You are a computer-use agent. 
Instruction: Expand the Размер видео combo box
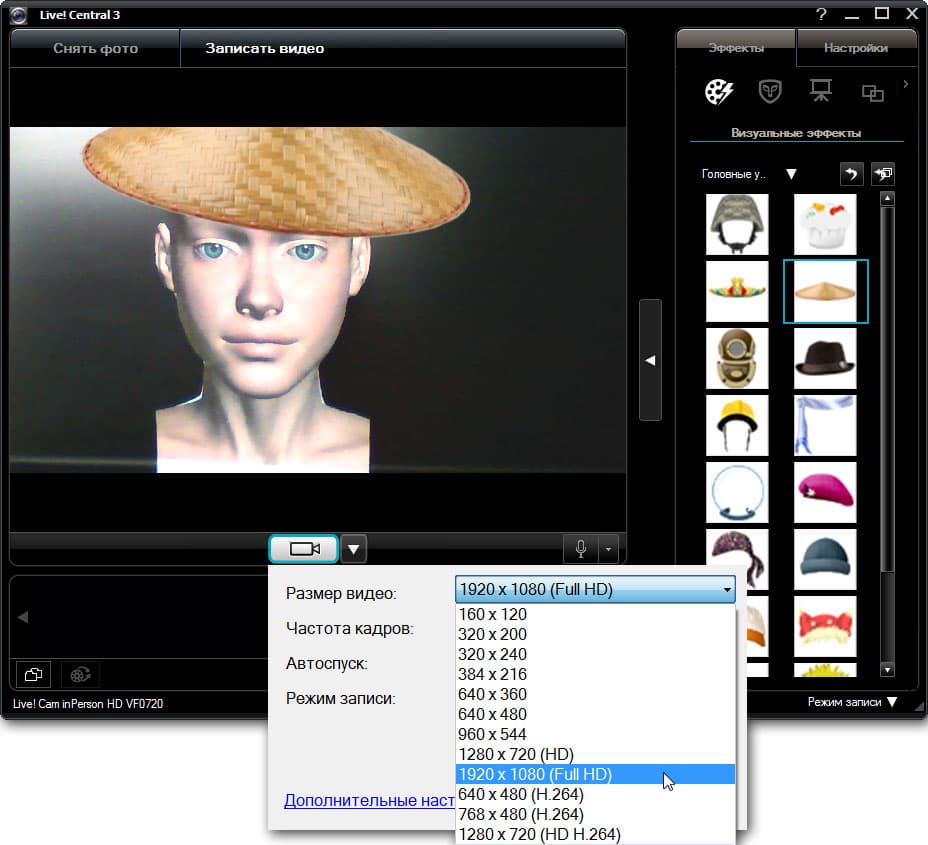coord(595,590)
